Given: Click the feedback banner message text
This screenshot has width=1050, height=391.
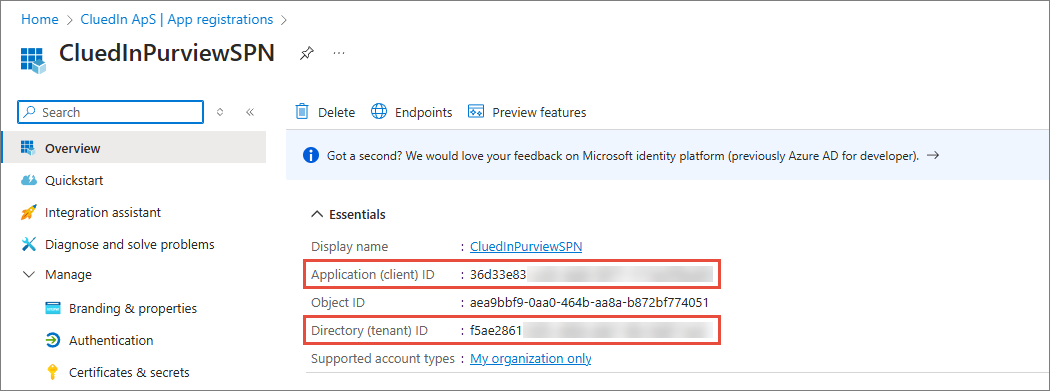Looking at the screenshot, I should 622,156.
